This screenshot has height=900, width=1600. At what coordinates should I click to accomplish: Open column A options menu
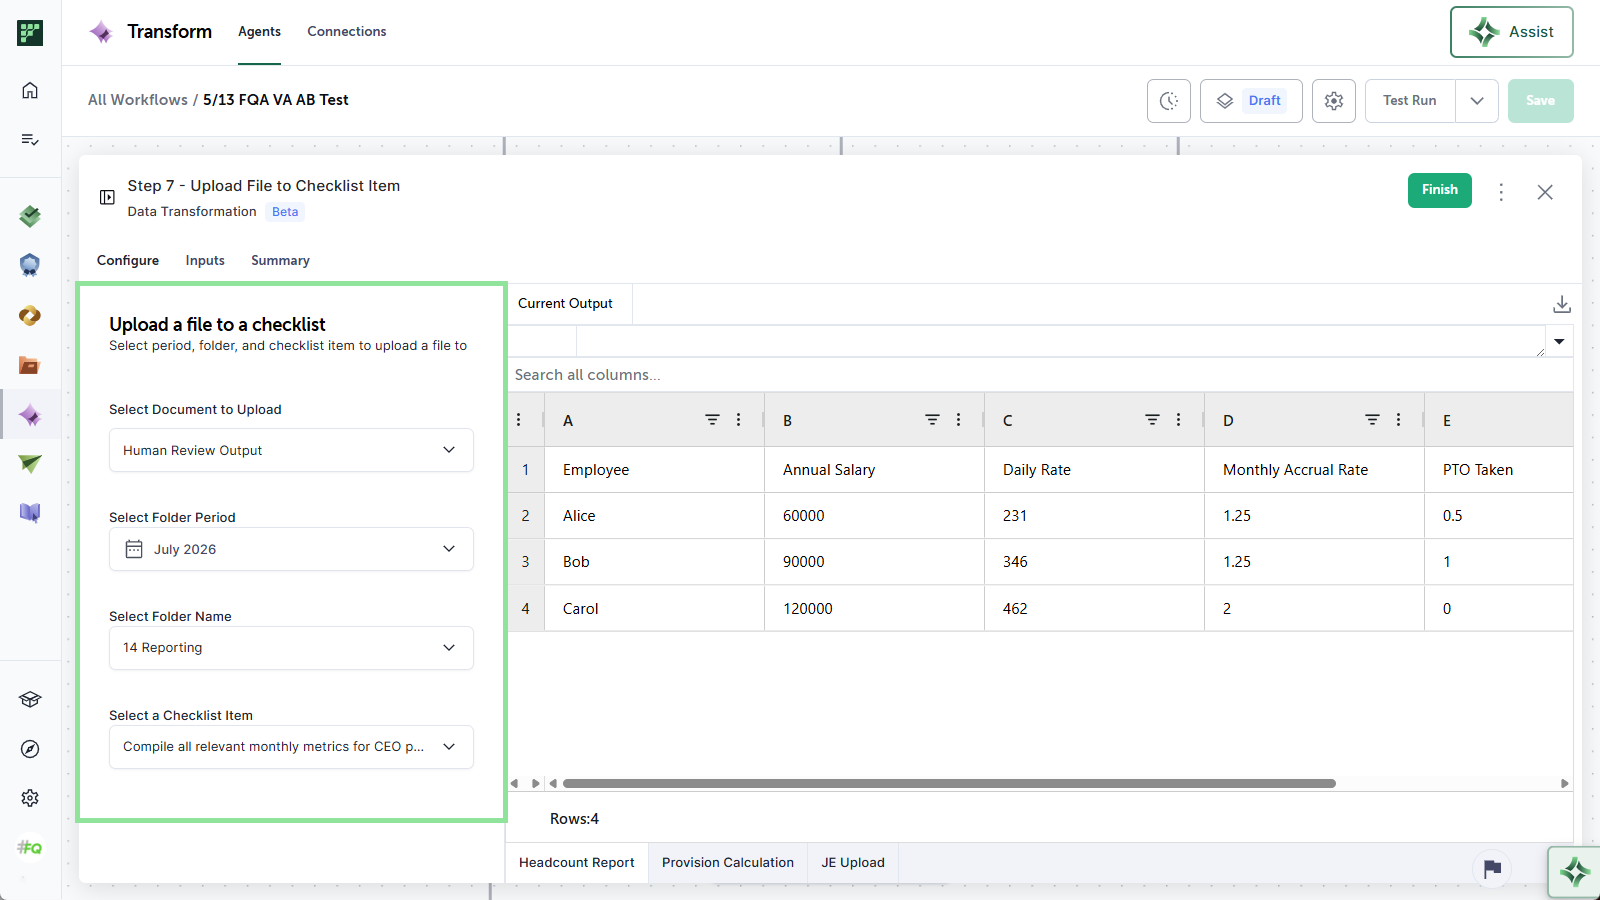click(x=739, y=420)
